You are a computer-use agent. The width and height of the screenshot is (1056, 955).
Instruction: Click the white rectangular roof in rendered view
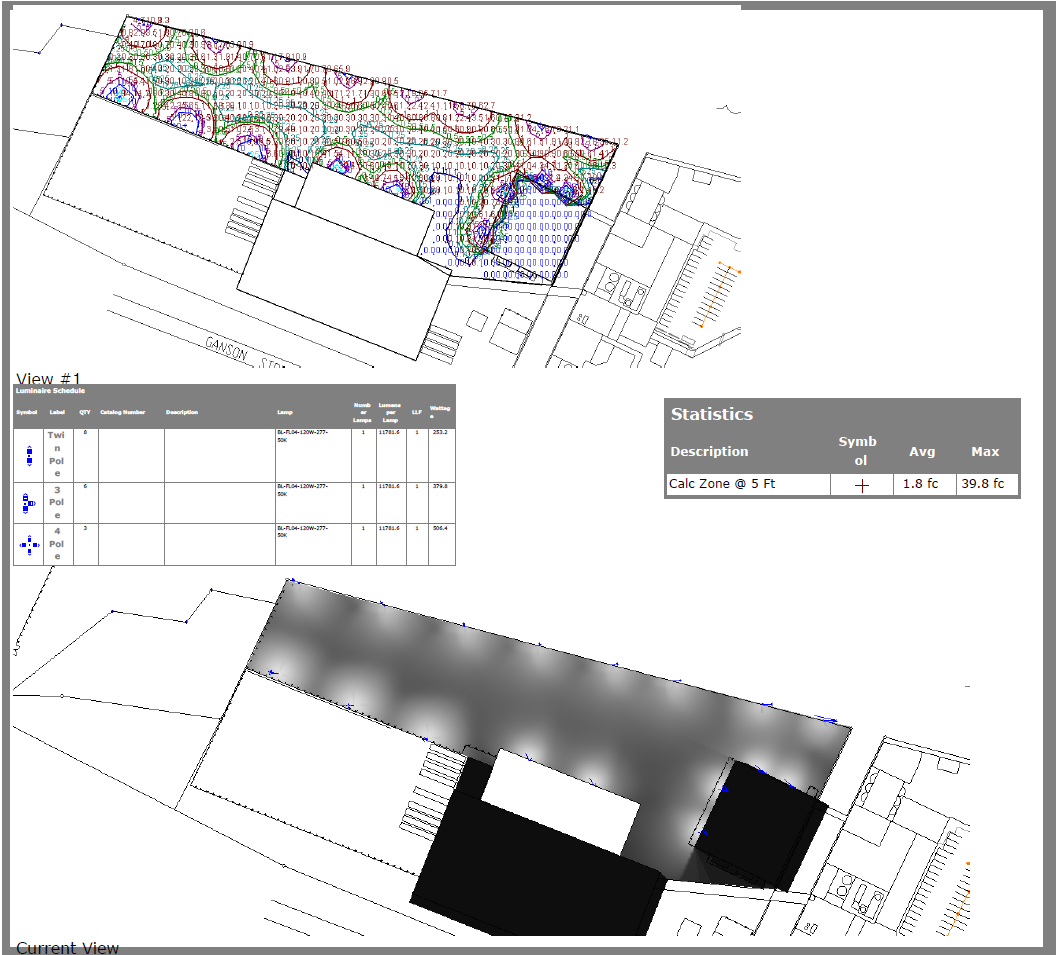pos(560,800)
